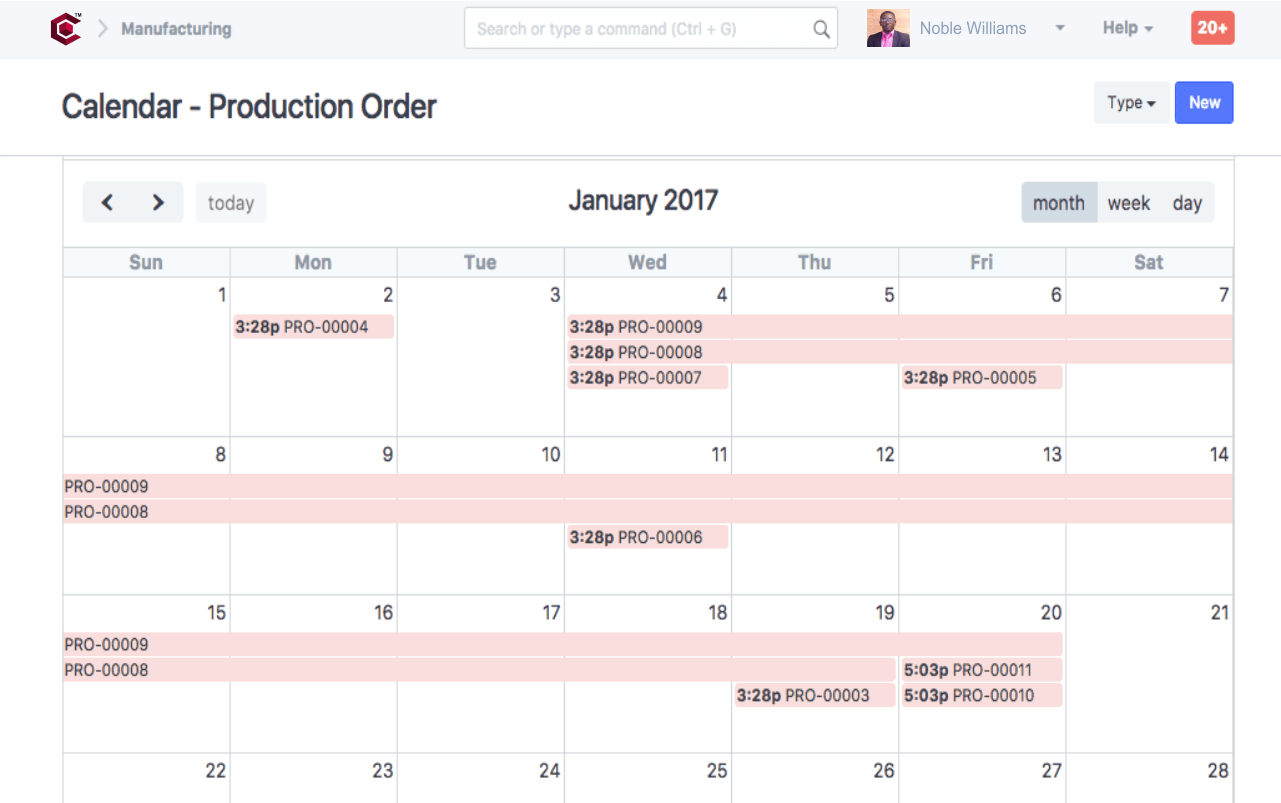1281x803 pixels.
Task: Switch calendar to week view
Action: point(1129,202)
